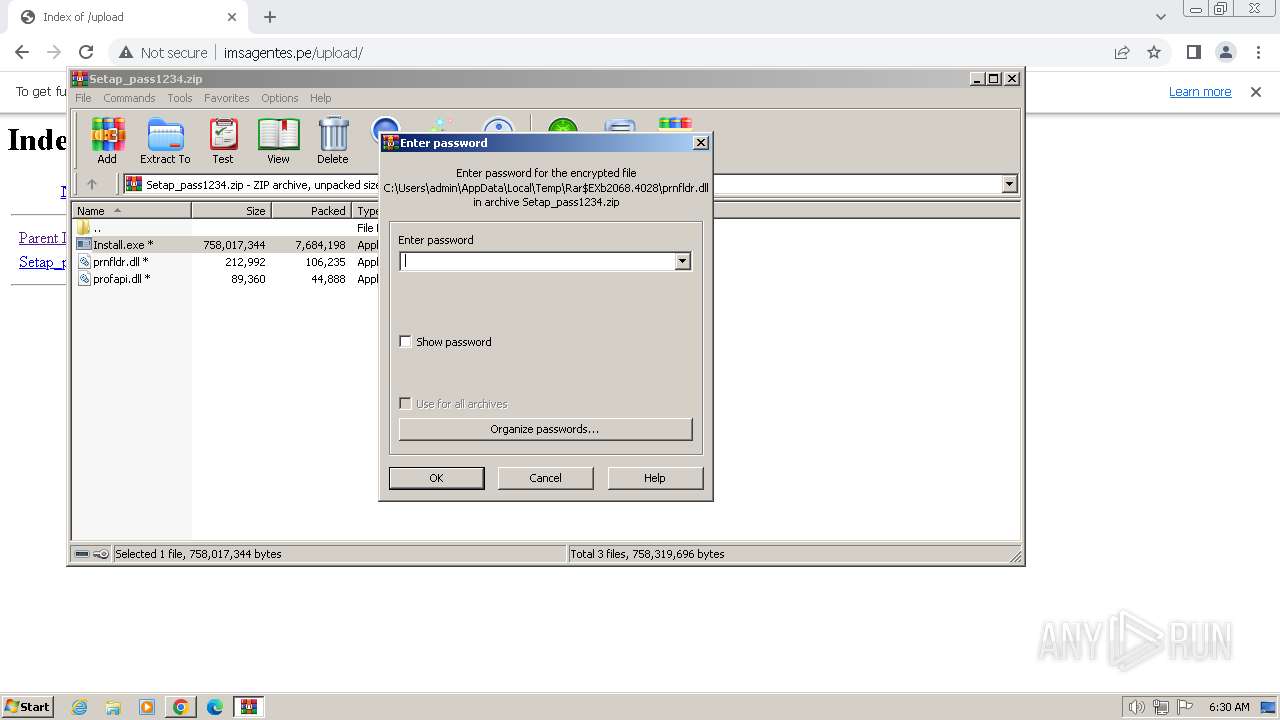Image resolution: width=1280 pixels, height=720 pixels.
Task: Expand the Enter password dropdown arrow
Action: [682, 261]
